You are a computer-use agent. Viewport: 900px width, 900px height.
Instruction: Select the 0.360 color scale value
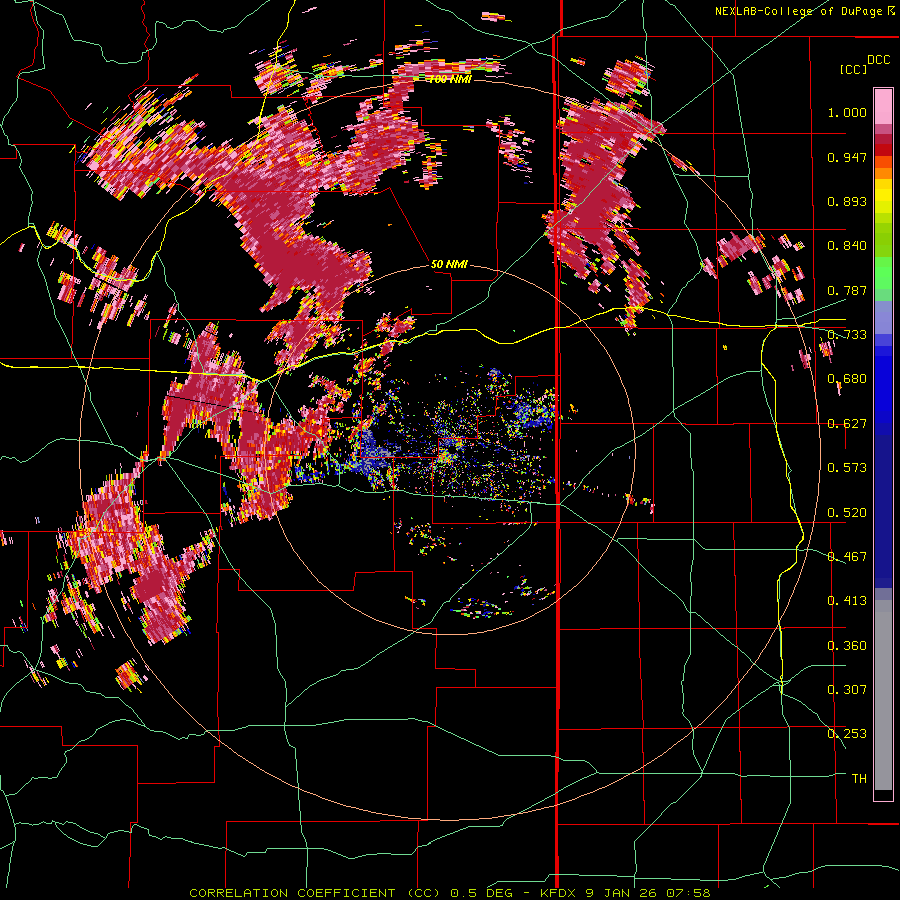coord(847,646)
